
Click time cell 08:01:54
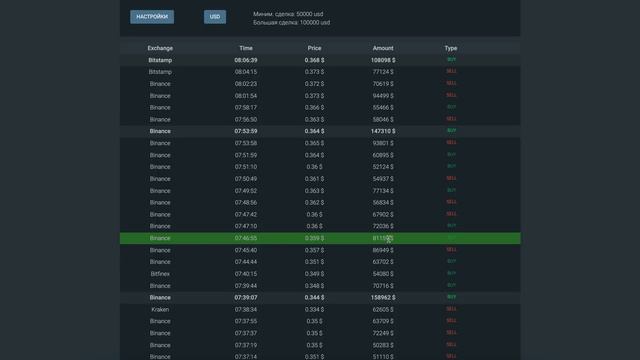246,96
